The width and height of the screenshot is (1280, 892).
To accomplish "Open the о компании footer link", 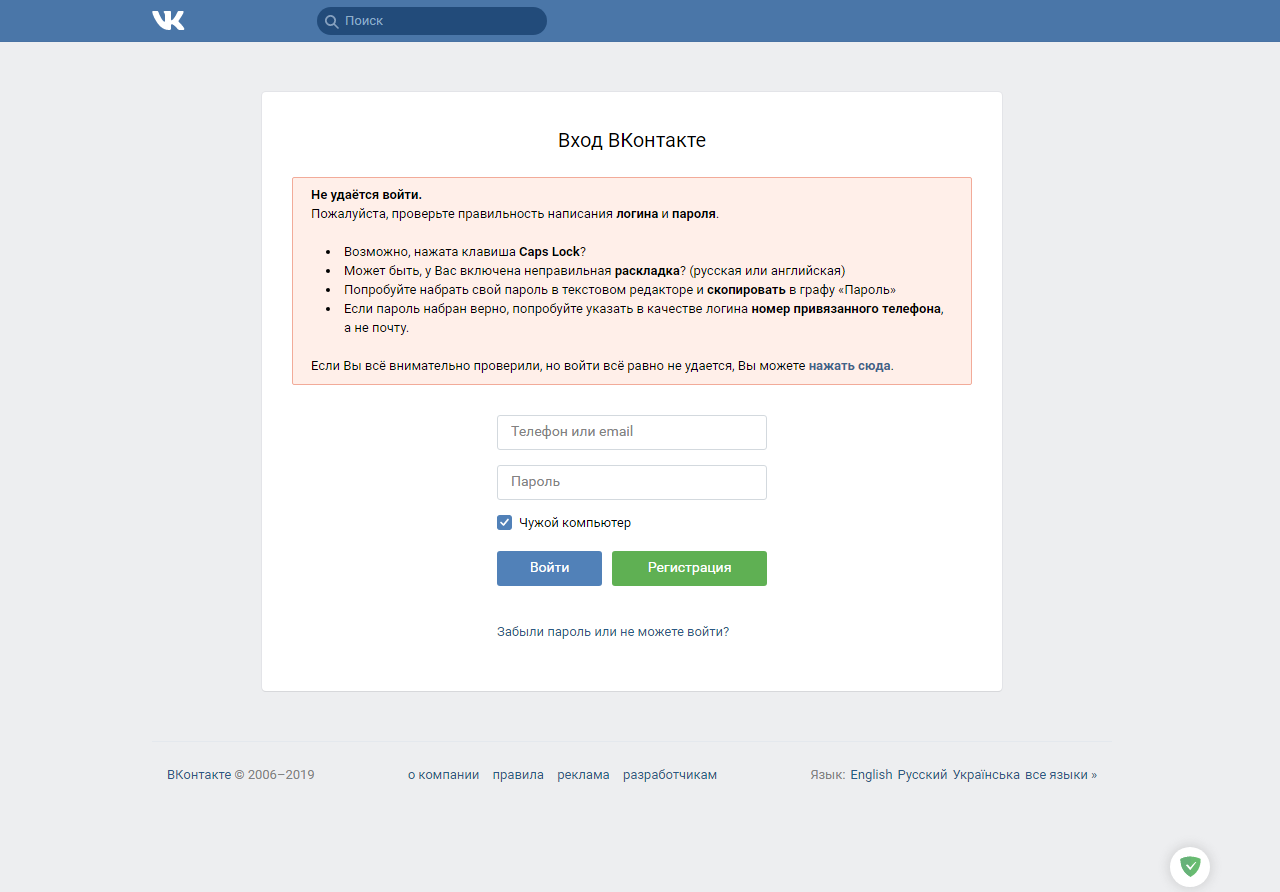I will [443, 775].
